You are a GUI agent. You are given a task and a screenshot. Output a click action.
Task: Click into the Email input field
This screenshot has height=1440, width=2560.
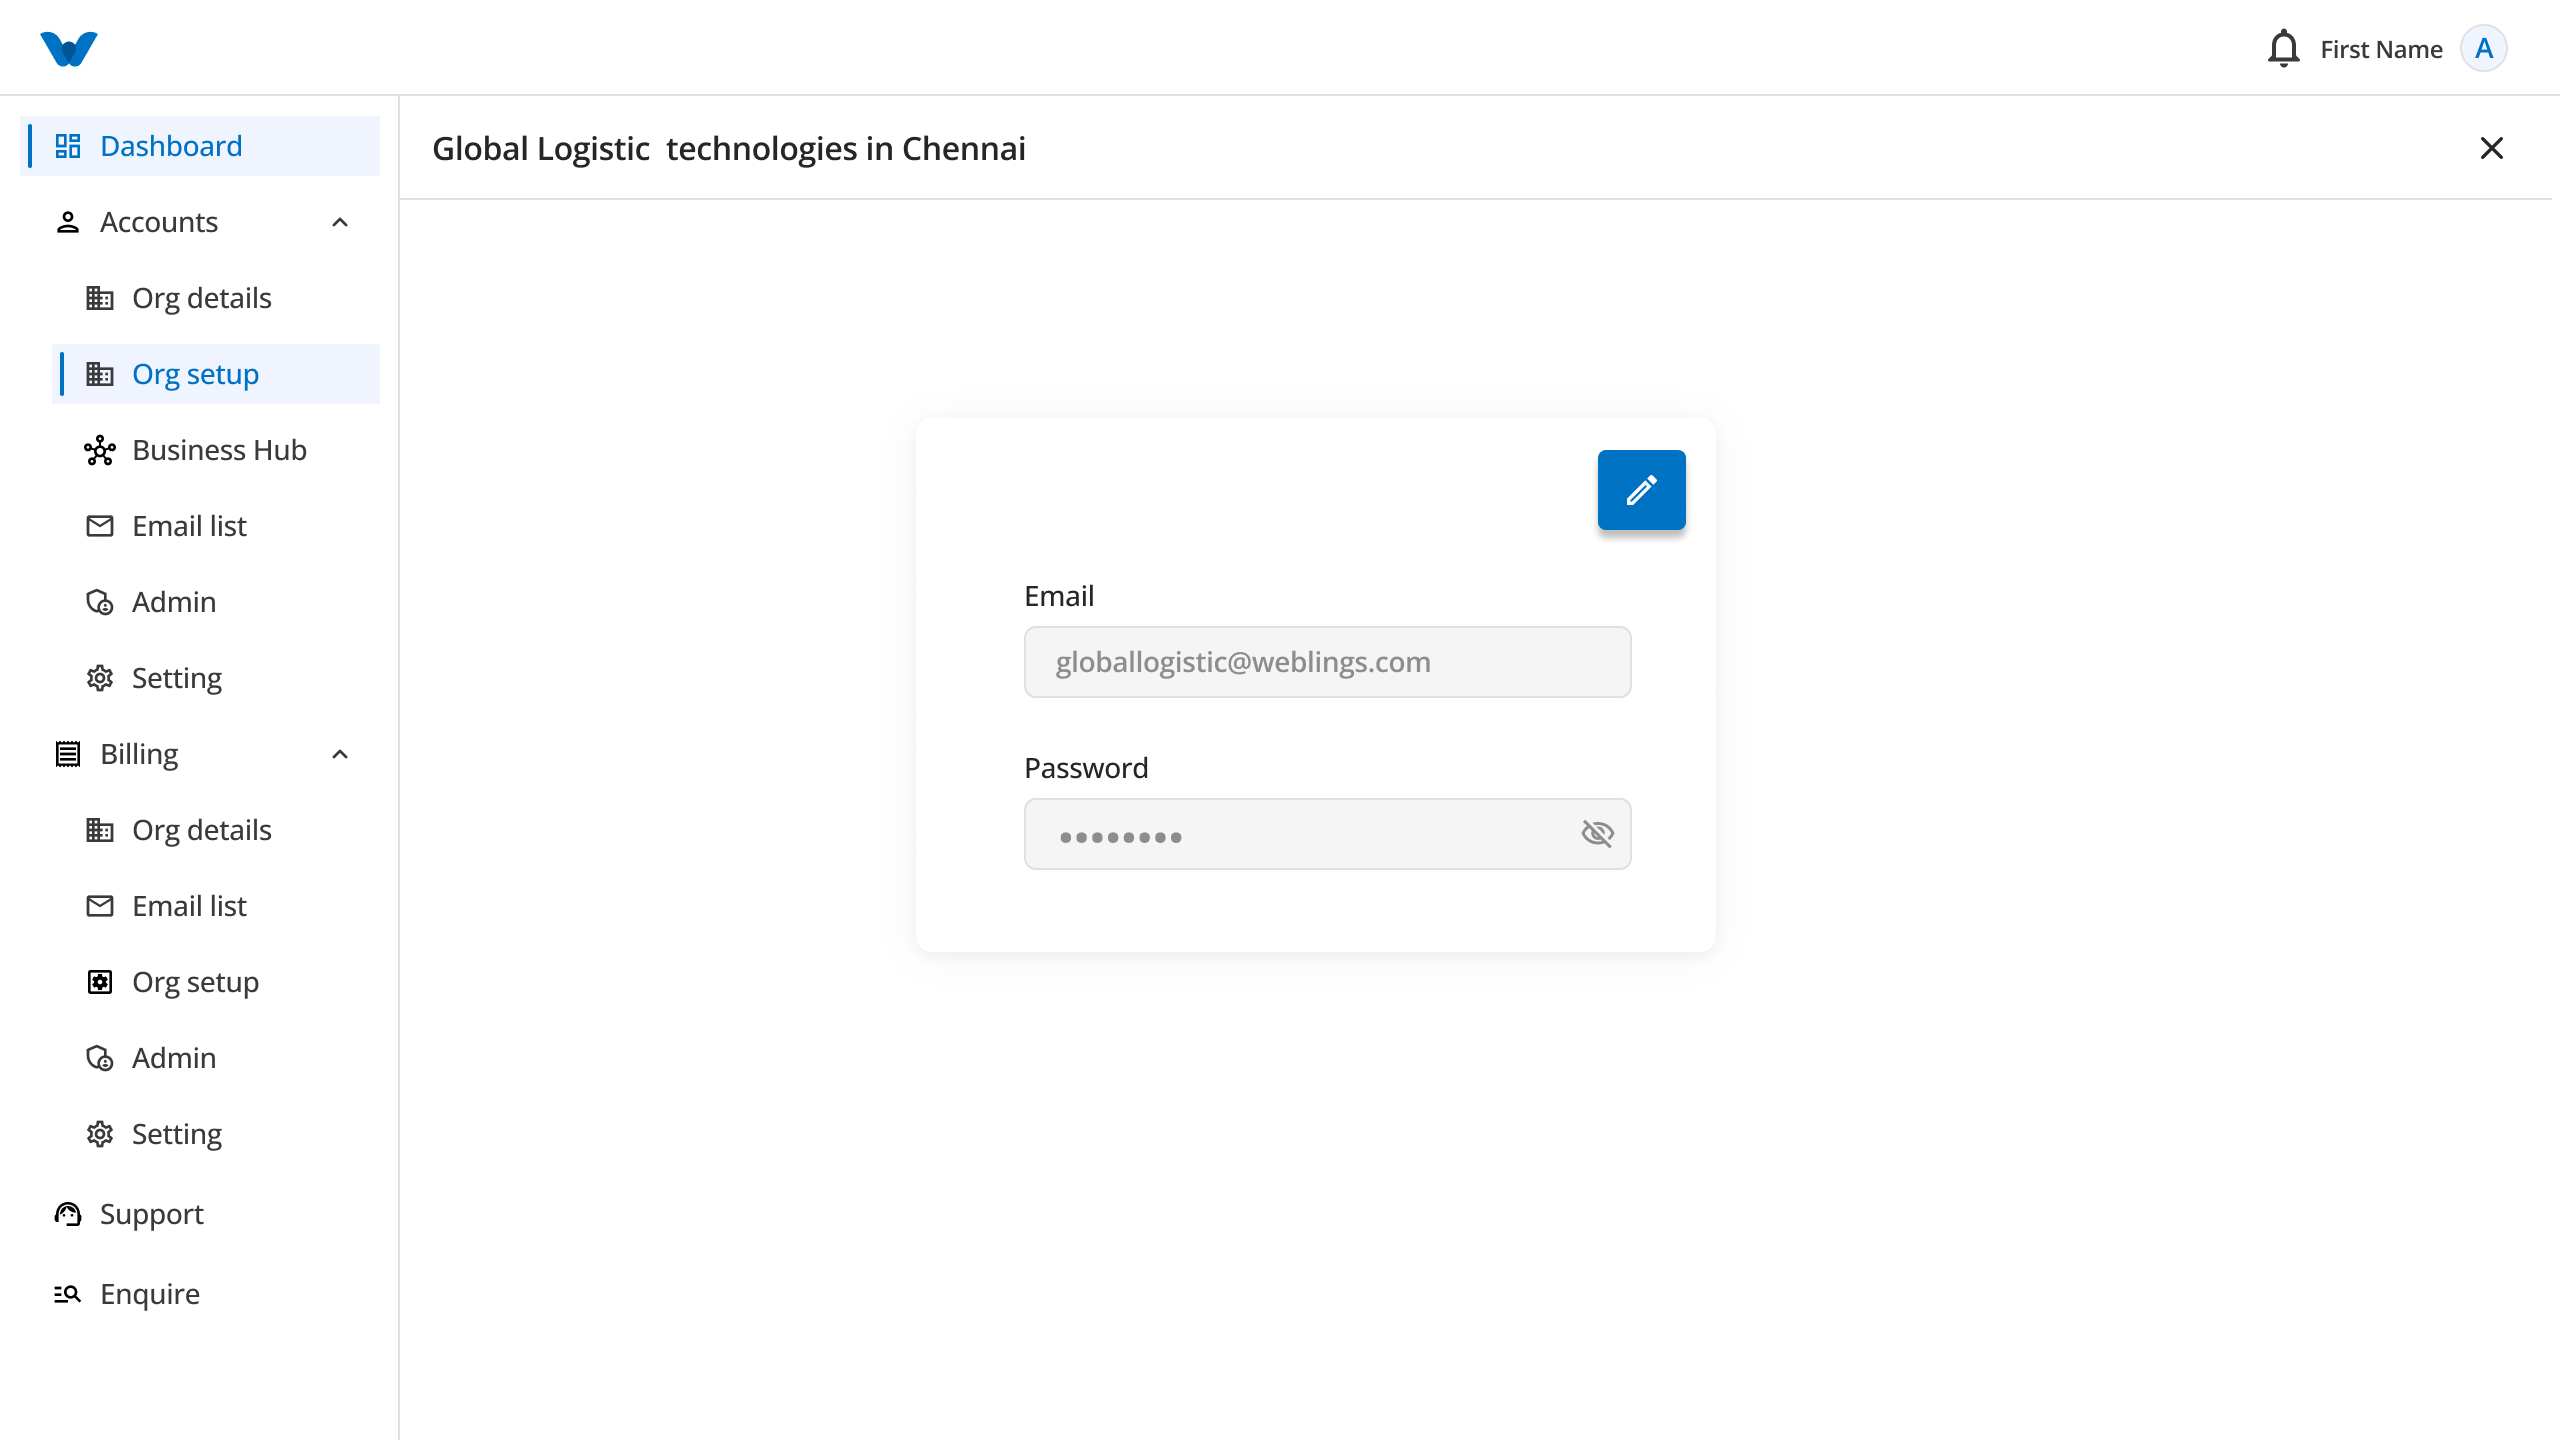coord(1328,662)
